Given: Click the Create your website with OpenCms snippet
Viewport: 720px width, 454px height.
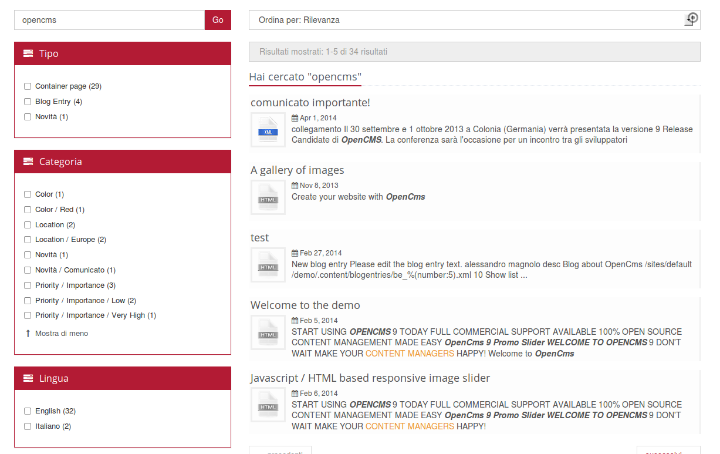Looking at the screenshot, I should [358, 197].
